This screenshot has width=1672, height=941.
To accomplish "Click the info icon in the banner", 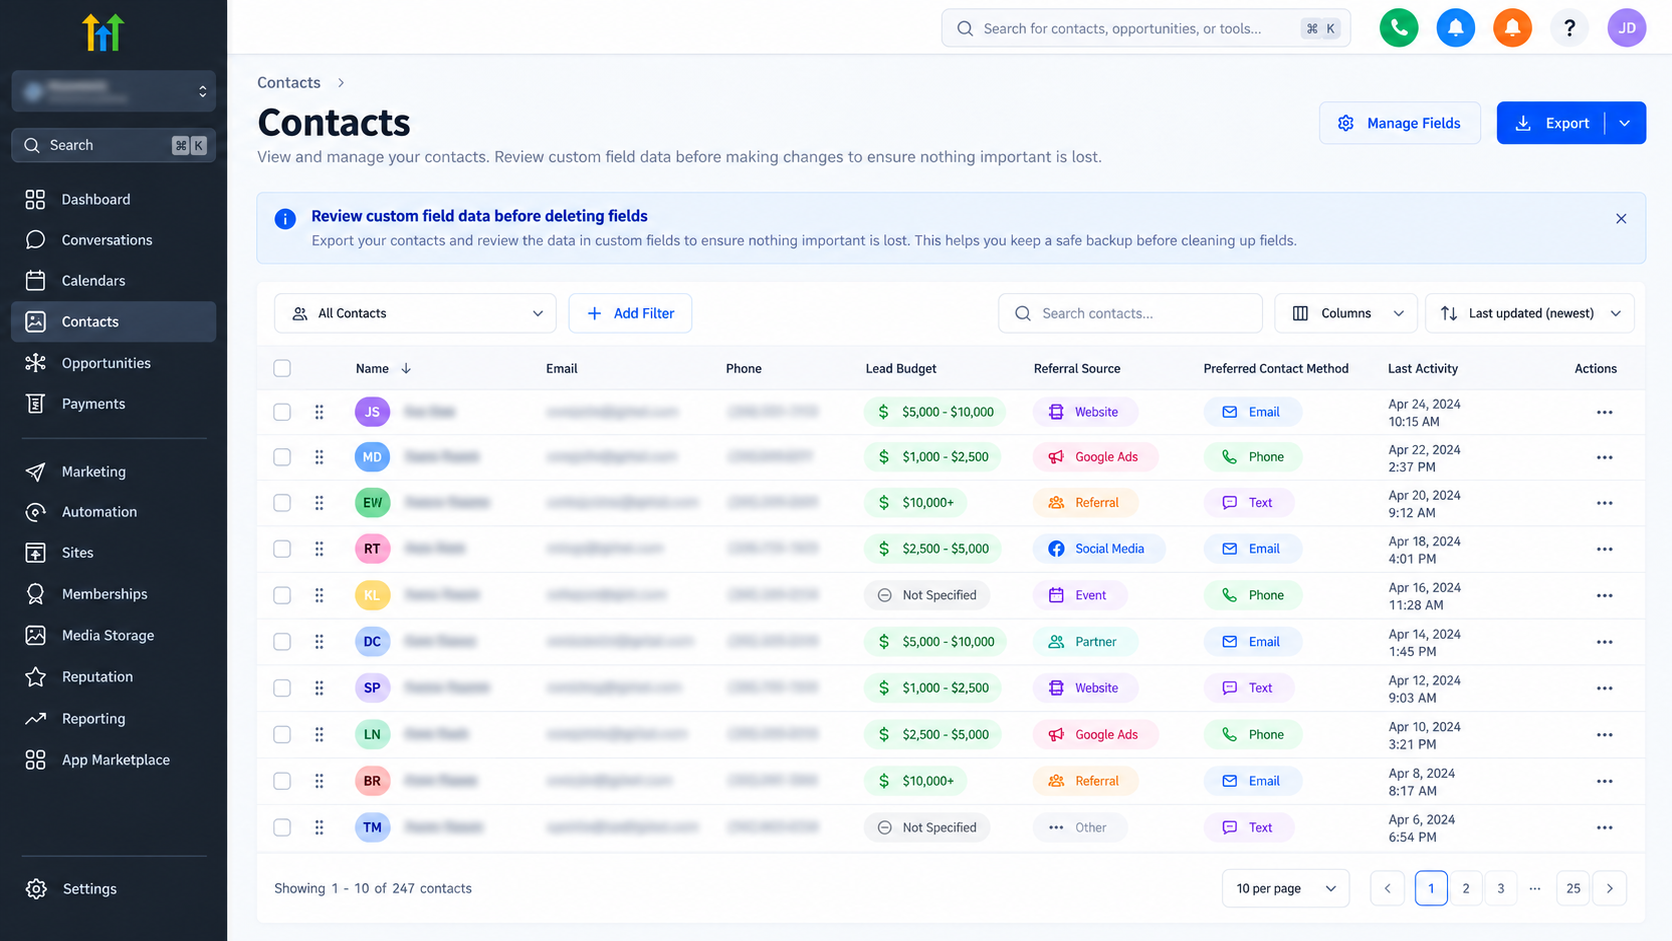I will tap(285, 219).
